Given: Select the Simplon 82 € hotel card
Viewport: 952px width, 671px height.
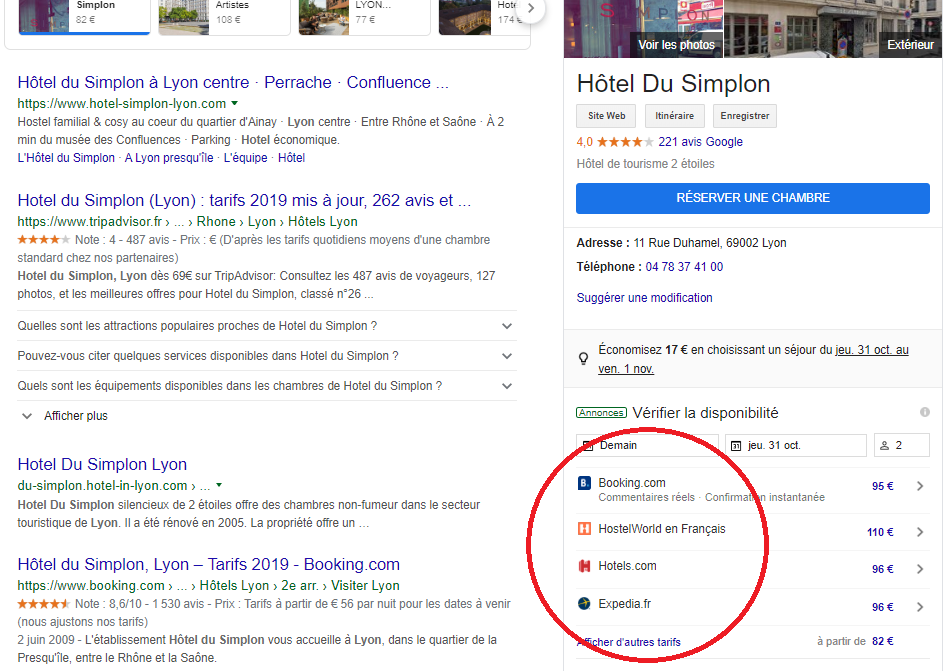Looking at the screenshot, I should (x=84, y=16).
